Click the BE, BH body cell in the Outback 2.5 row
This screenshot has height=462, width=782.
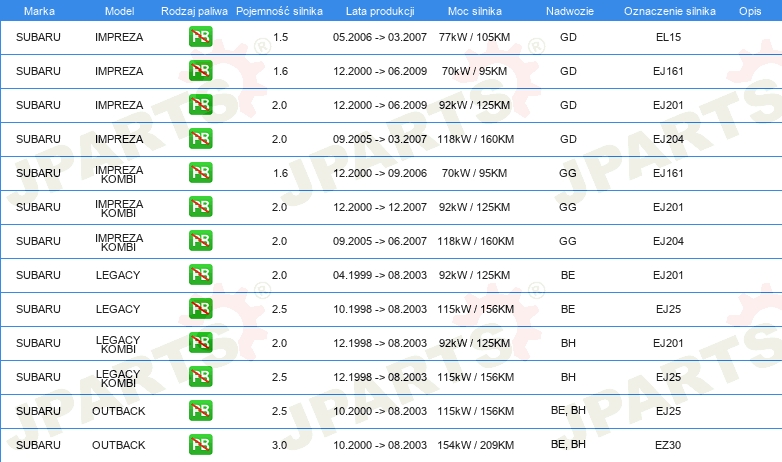click(568, 411)
